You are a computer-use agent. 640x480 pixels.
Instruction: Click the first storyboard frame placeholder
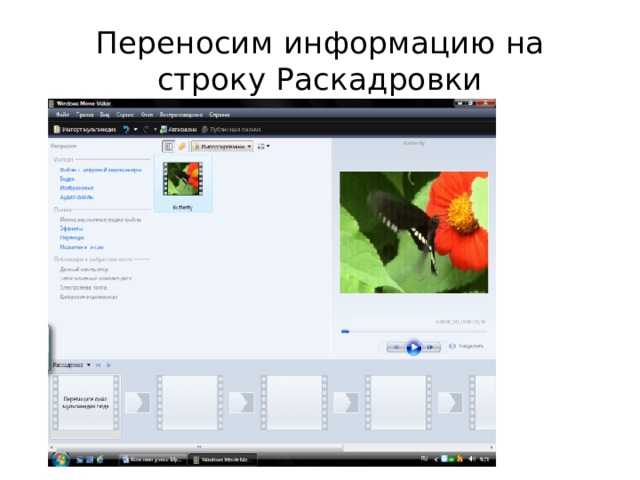(x=85, y=402)
